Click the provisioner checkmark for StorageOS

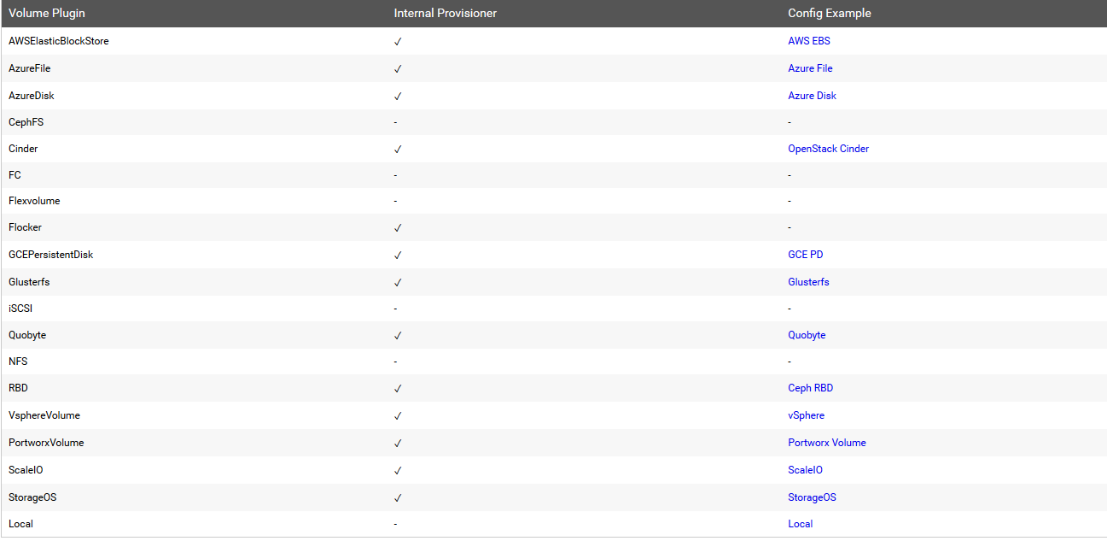398,498
